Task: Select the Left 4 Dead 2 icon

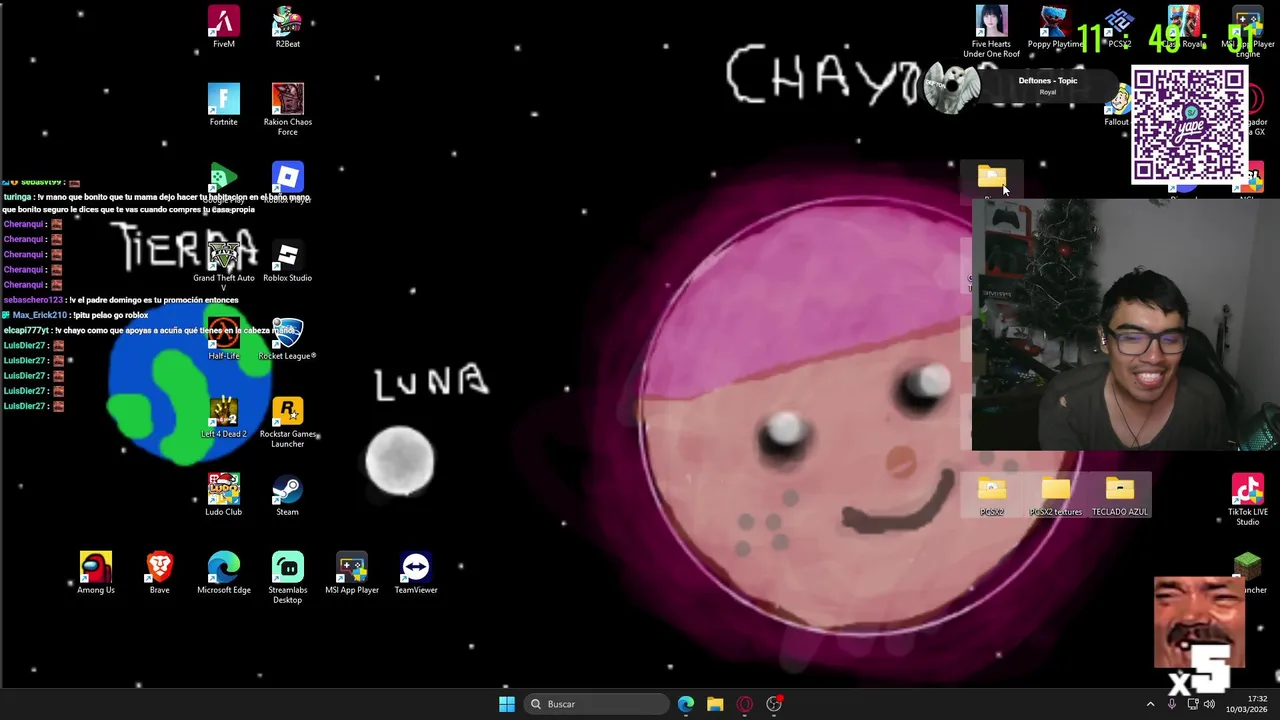Action: point(223,418)
